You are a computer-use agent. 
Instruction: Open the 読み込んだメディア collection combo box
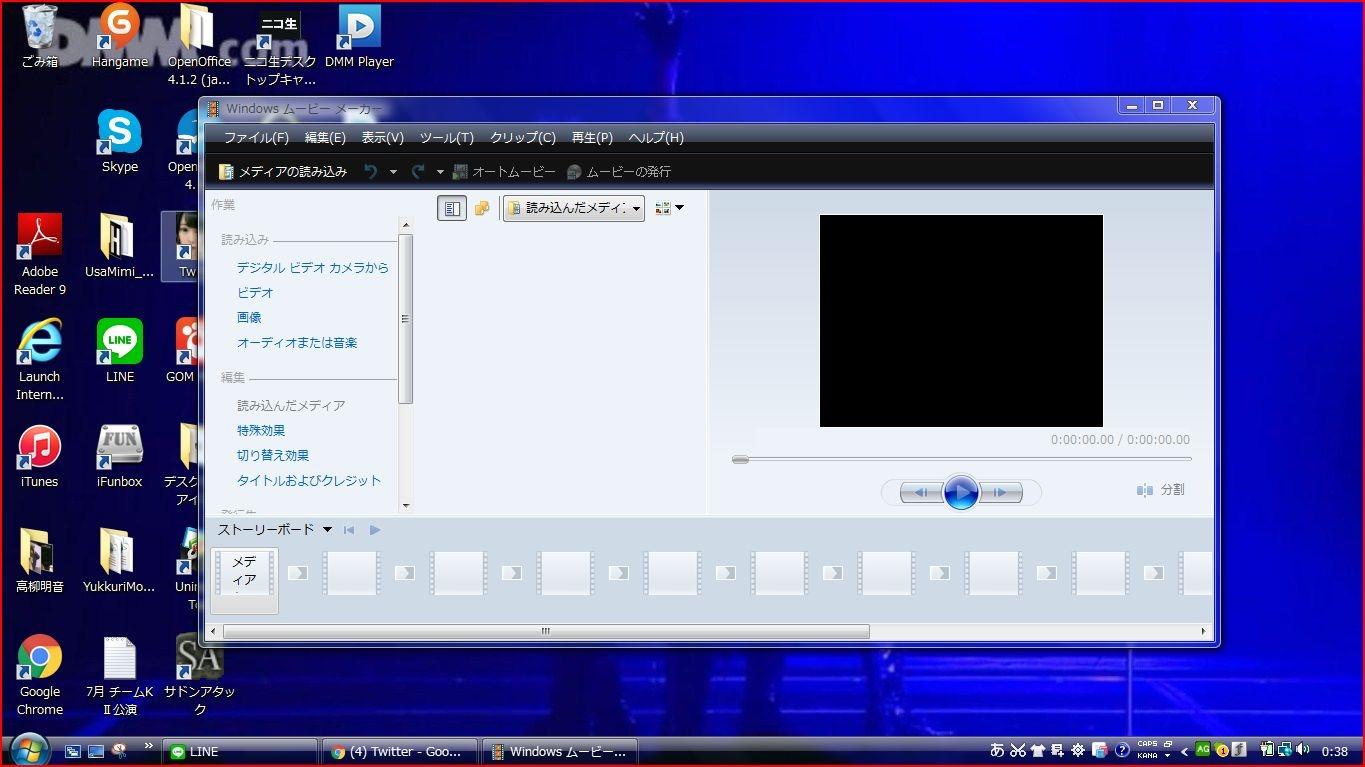pos(574,208)
